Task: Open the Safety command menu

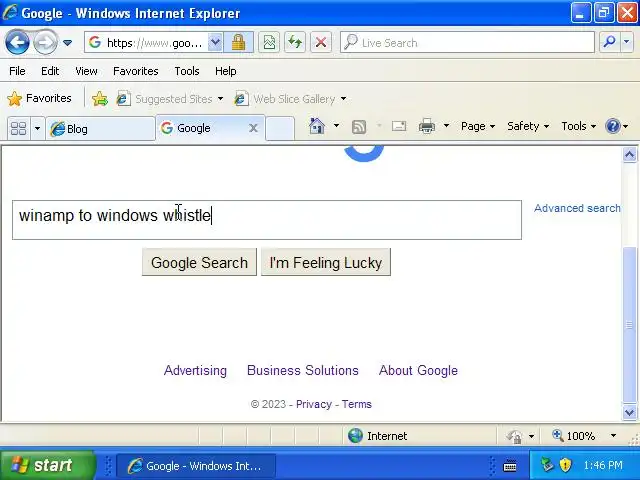Action: click(x=527, y=126)
